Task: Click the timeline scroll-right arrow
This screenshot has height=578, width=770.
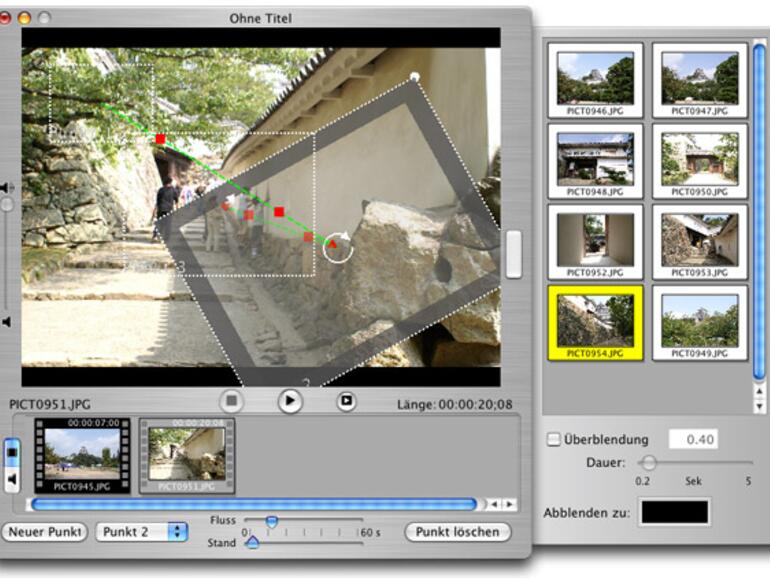Action: coord(509,504)
